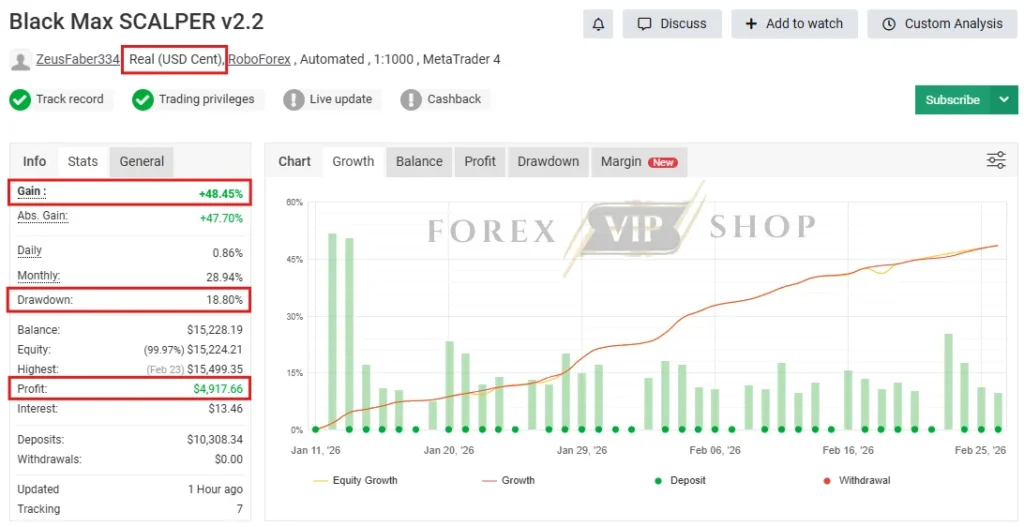Click the Jan 20, '26 axis label

449,451
